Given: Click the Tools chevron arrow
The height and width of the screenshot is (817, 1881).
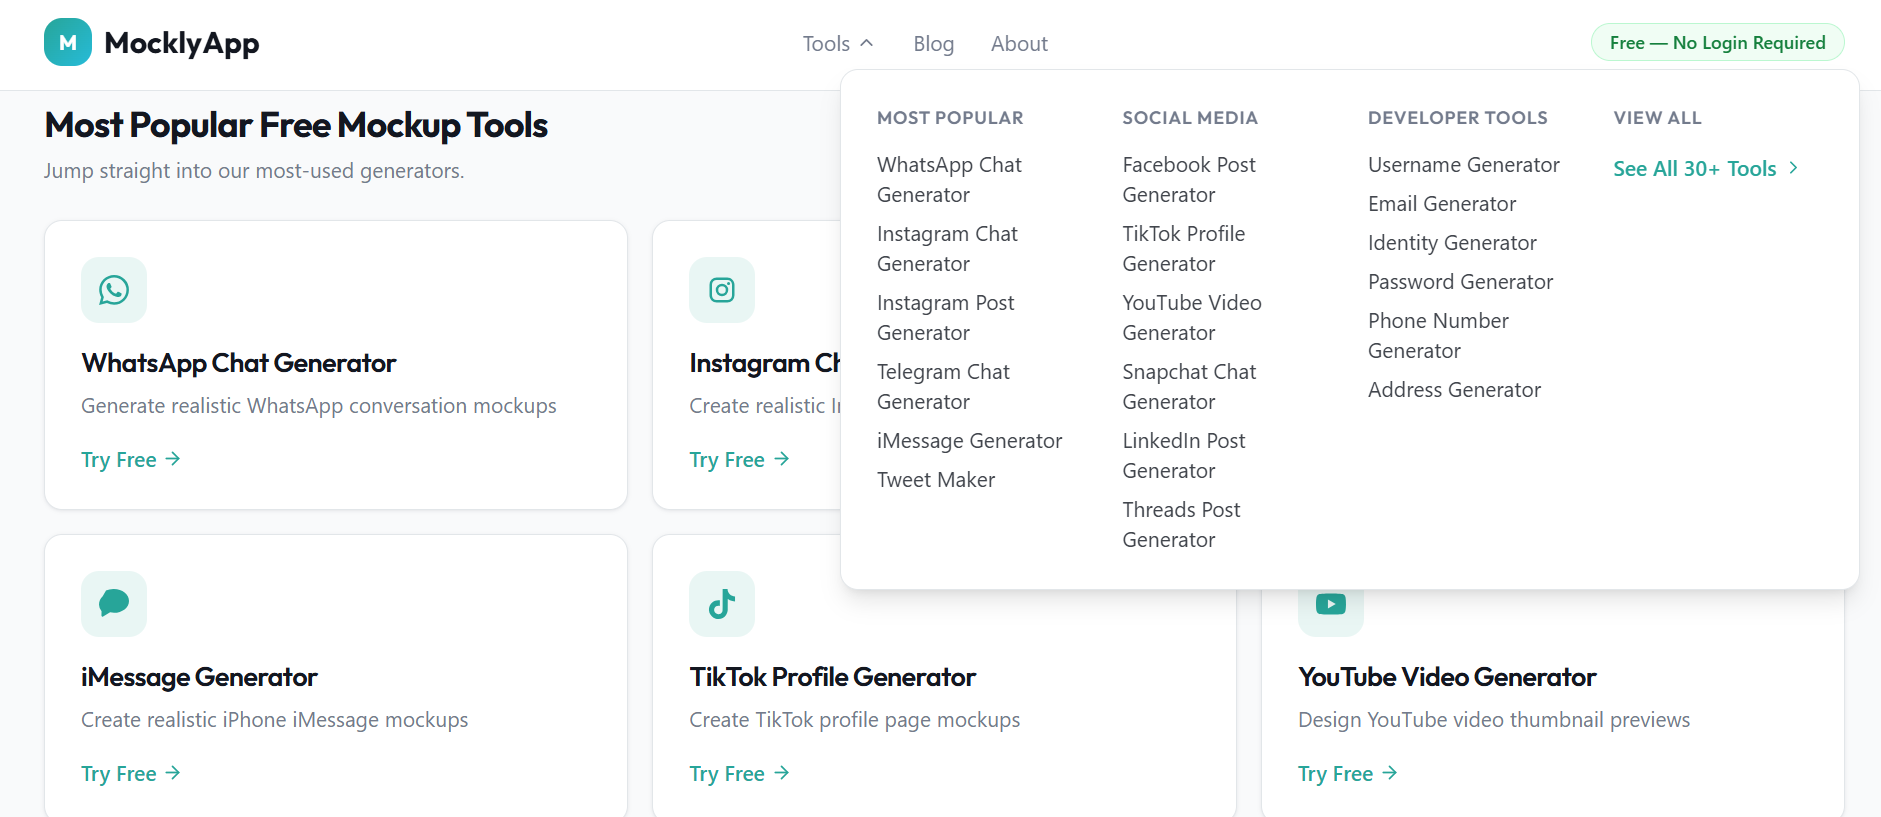Looking at the screenshot, I should tap(866, 43).
